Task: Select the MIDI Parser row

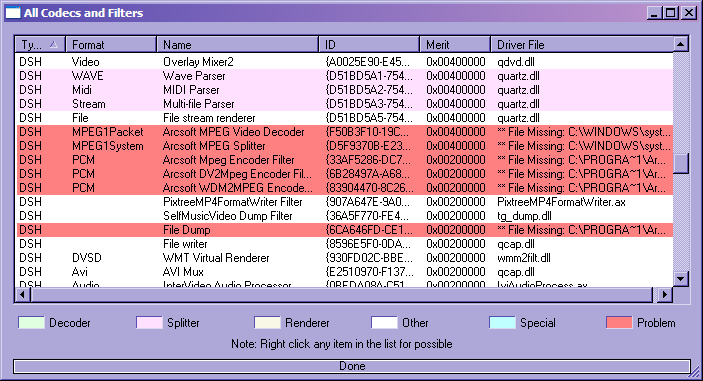Action: (x=345, y=90)
